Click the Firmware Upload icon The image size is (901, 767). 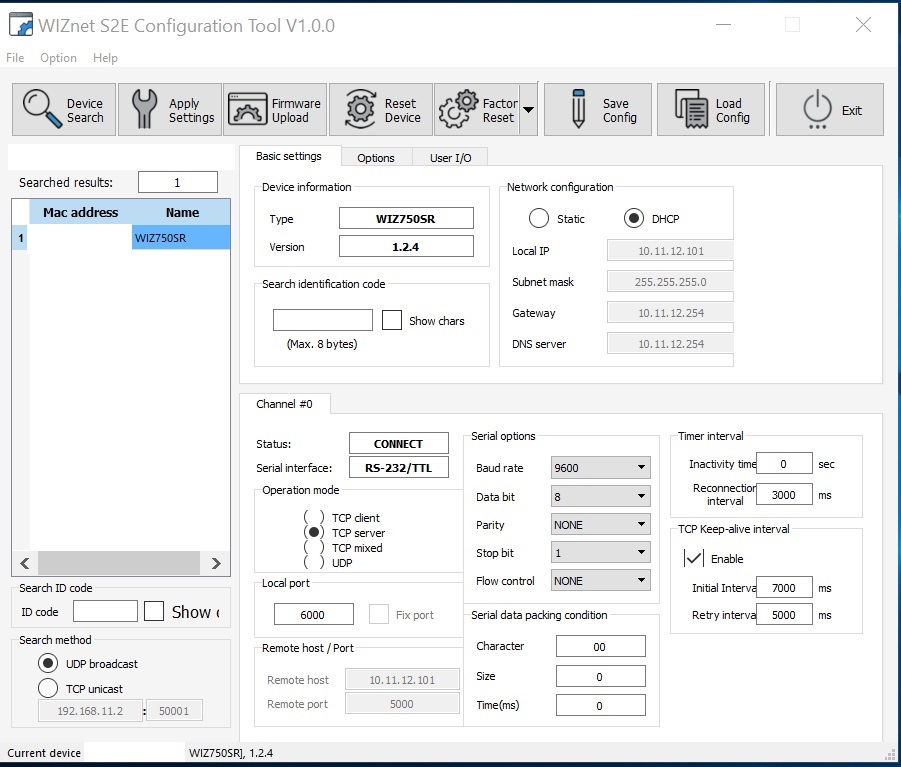pyautogui.click(x=248, y=109)
